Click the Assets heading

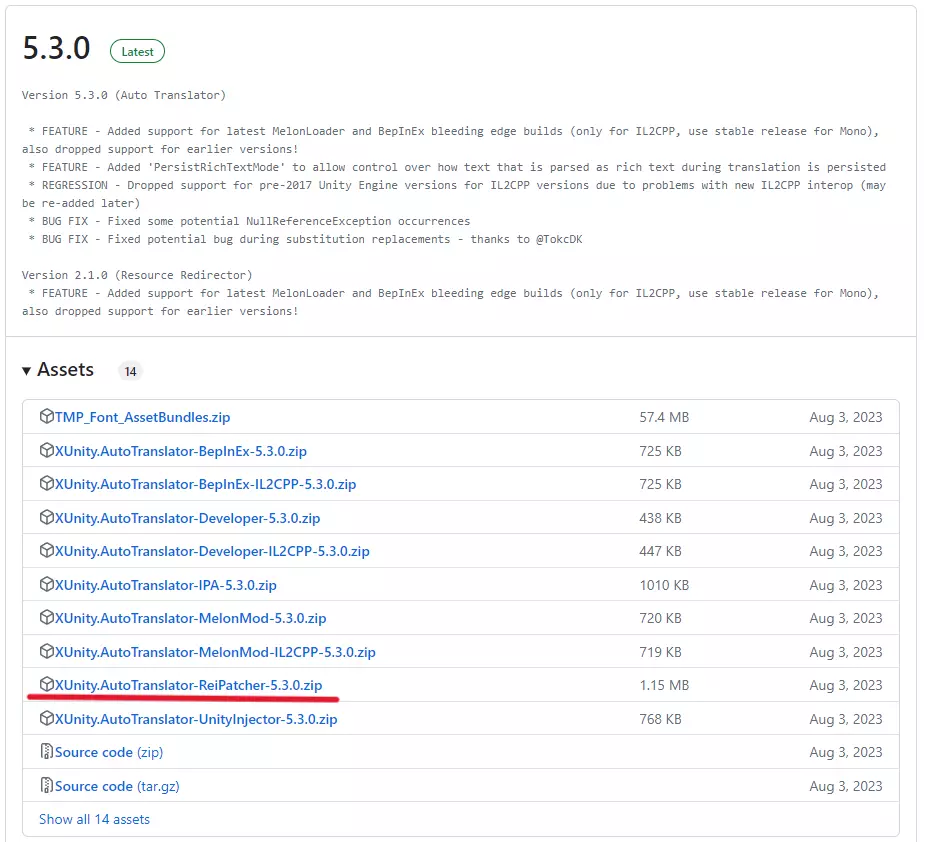(x=66, y=370)
